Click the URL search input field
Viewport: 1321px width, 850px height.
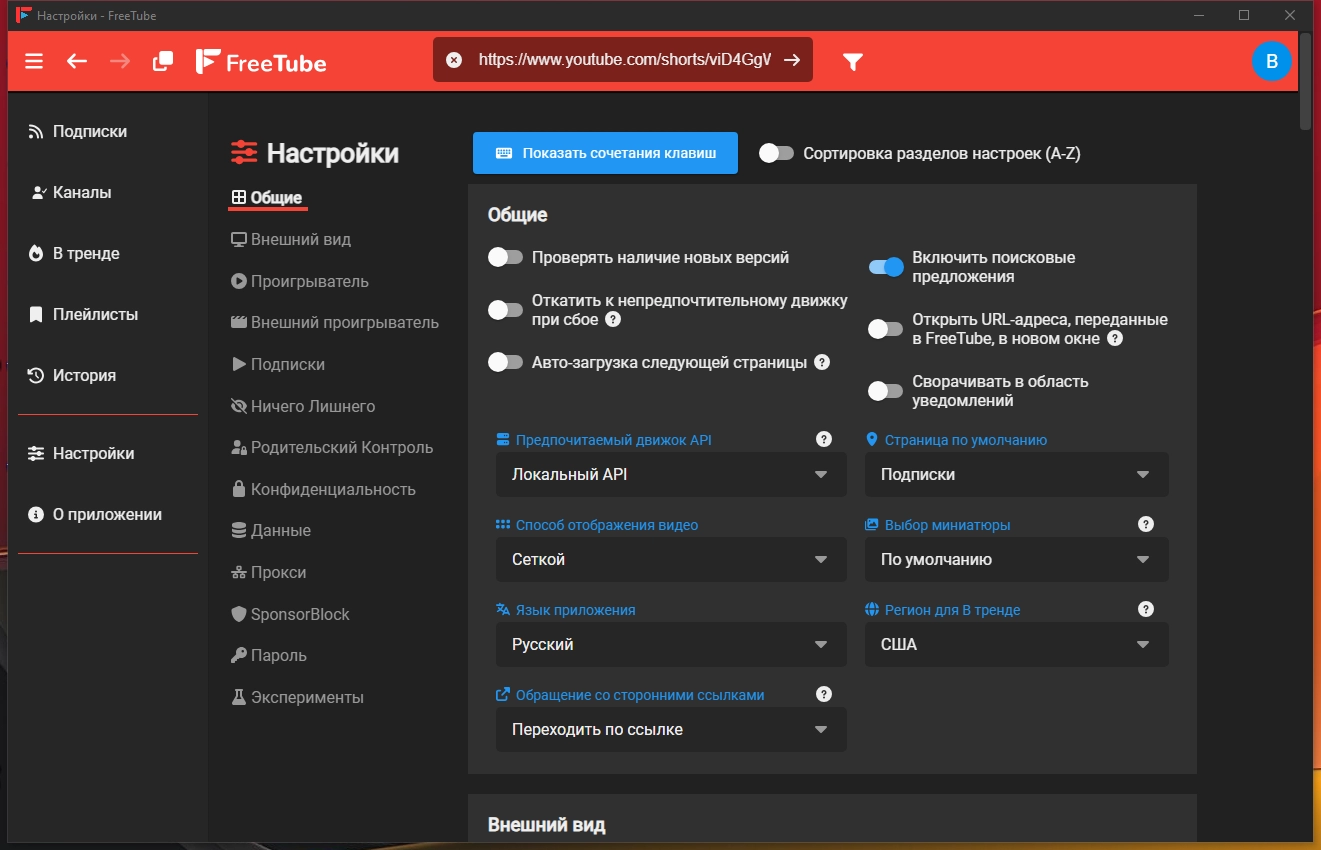pyautogui.click(x=624, y=60)
